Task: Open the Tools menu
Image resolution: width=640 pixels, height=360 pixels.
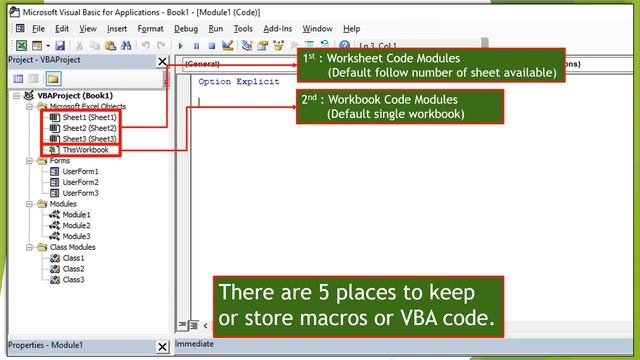Action: 243,29
